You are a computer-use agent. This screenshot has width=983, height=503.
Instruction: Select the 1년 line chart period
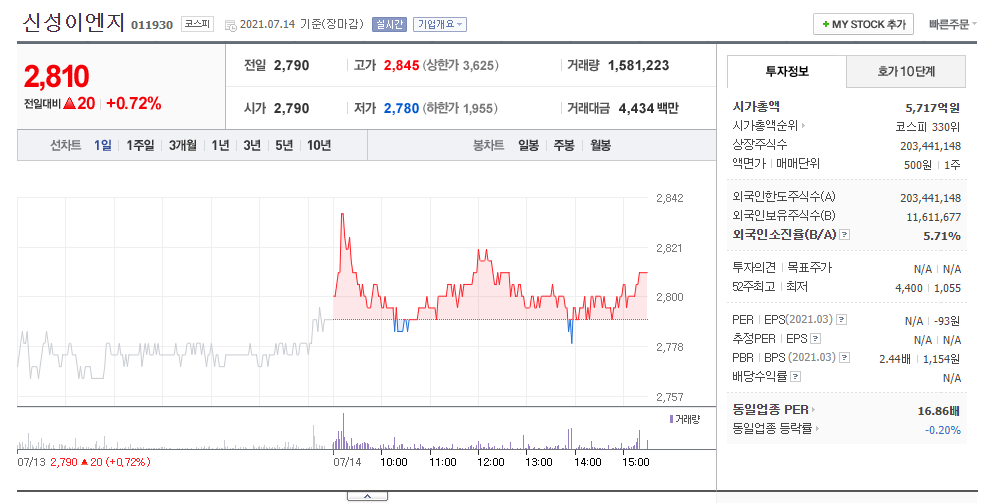[x=220, y=146]
